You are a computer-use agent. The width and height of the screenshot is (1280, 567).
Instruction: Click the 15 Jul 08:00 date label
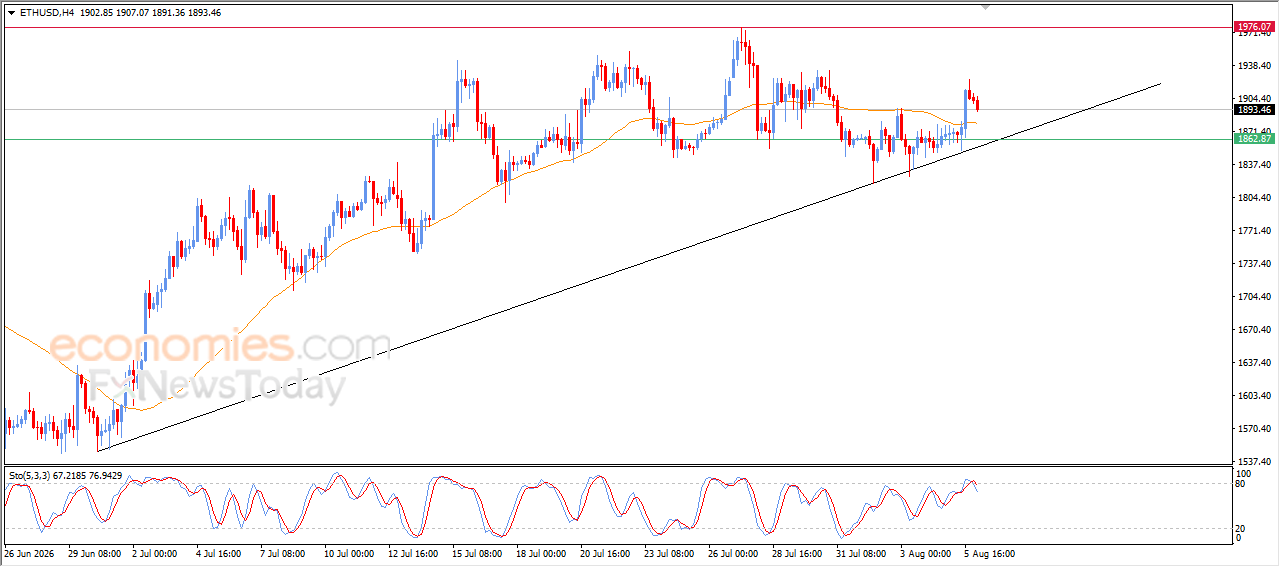(476, 552)
